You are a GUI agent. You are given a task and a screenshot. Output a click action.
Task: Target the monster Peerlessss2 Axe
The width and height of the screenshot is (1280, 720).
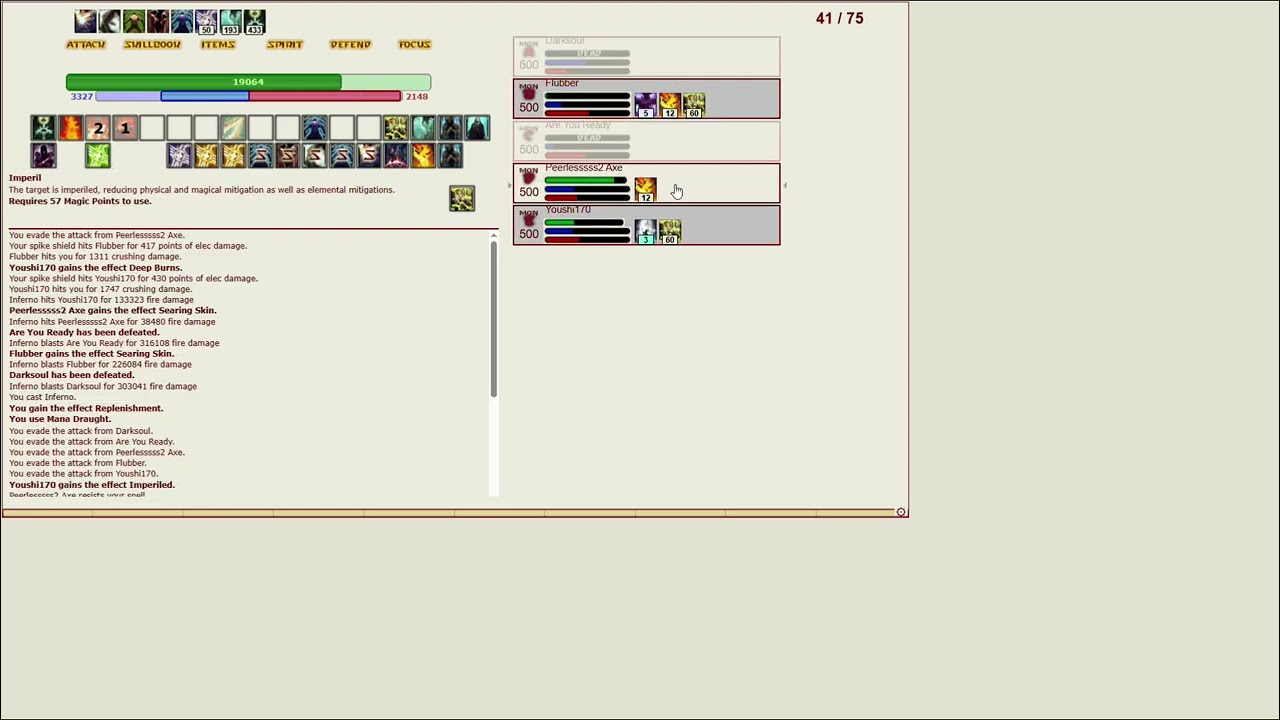pos(646,183)
